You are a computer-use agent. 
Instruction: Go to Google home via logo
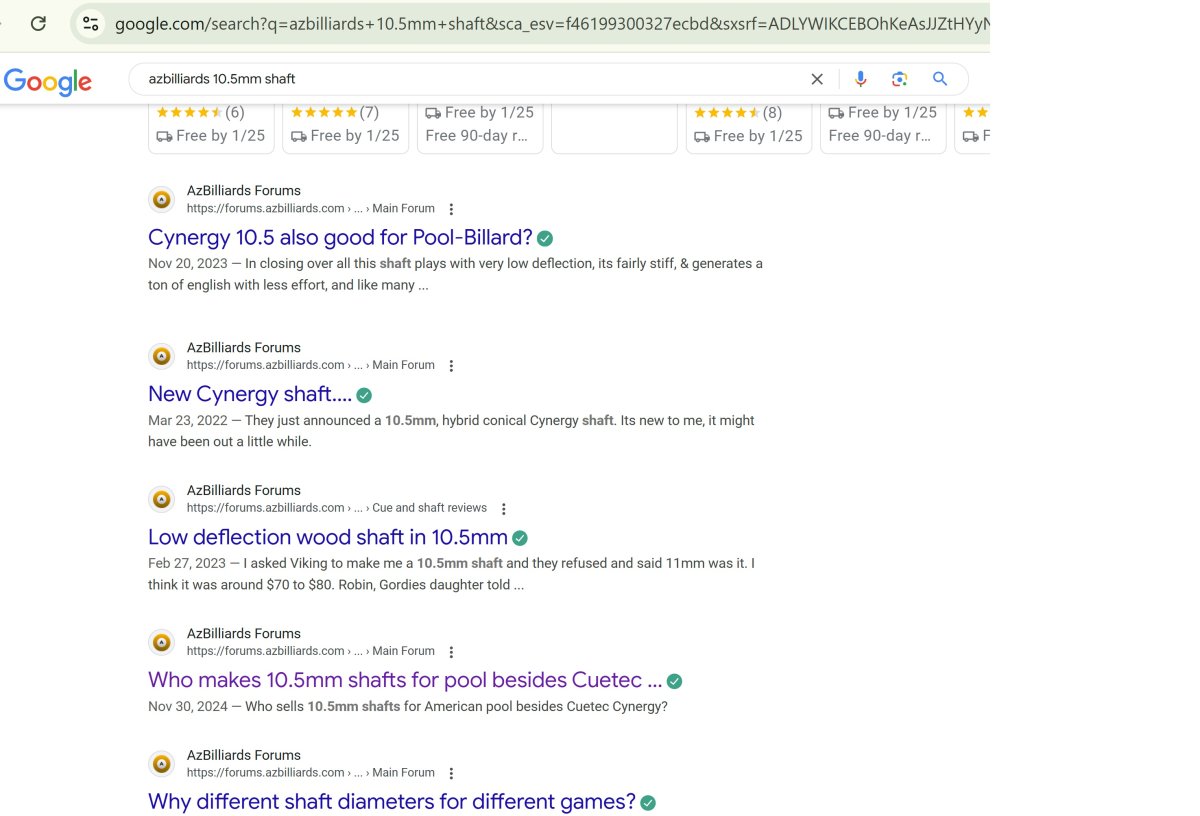(x=48, y=81)
